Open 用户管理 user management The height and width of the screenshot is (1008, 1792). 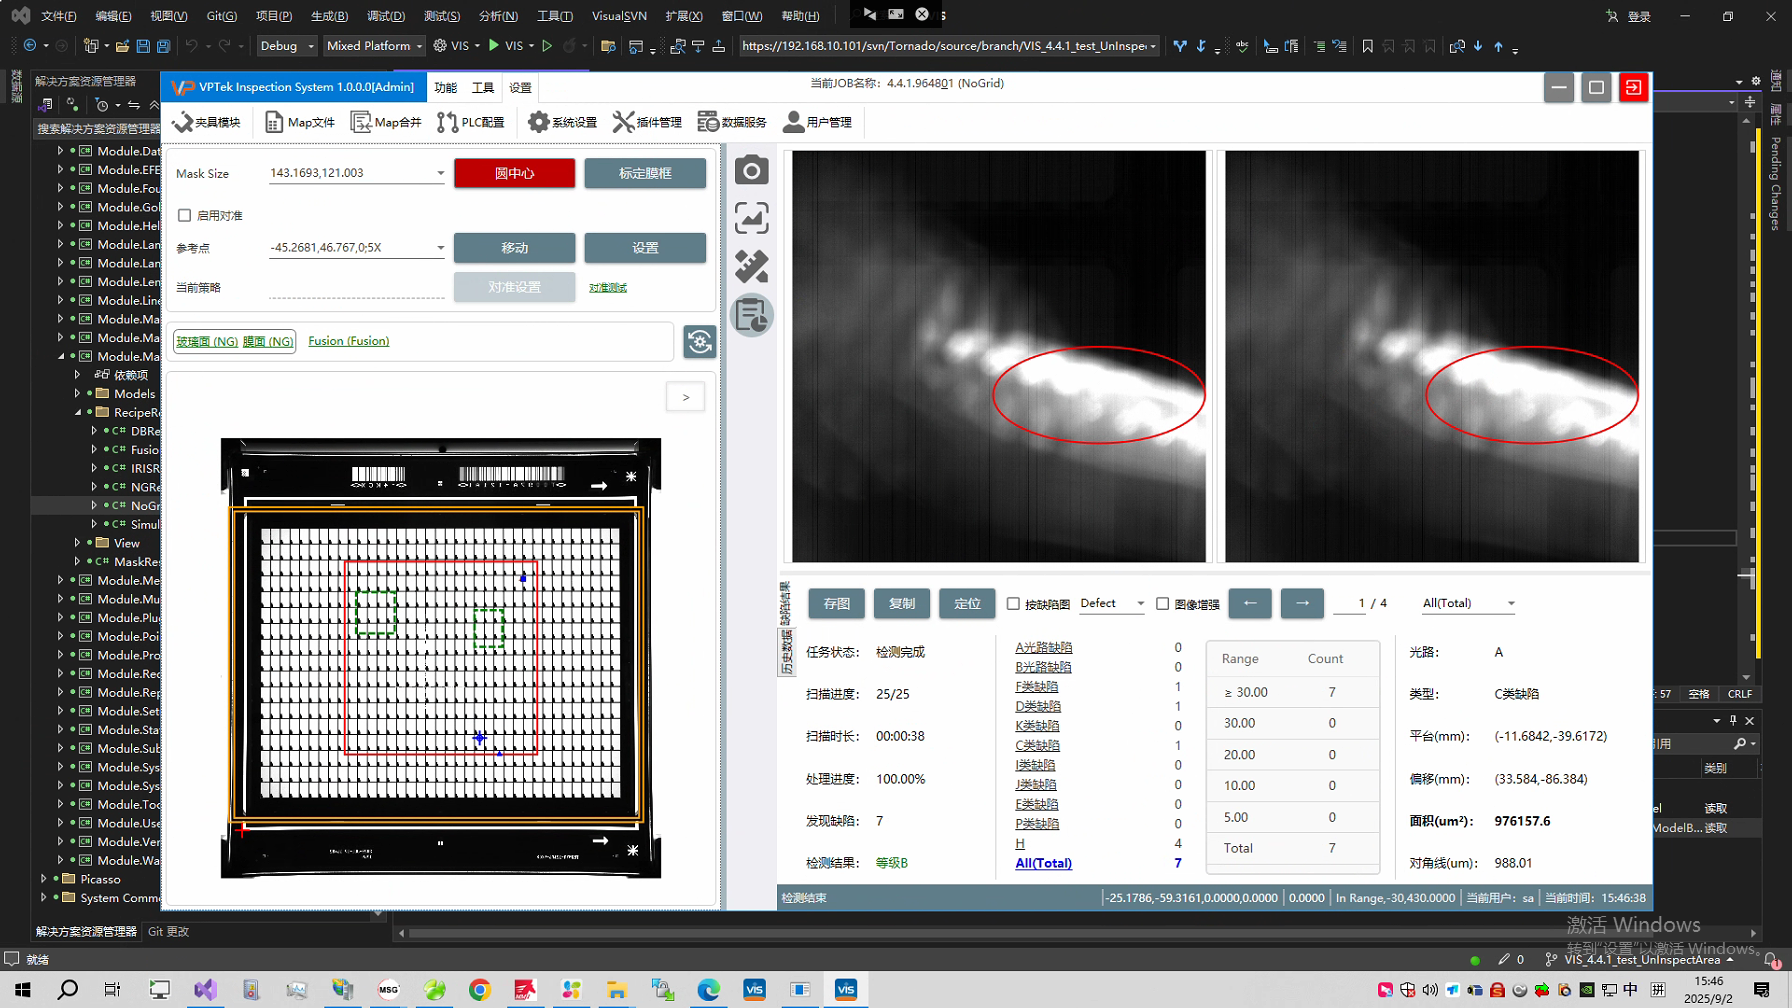tap(818, 122)
